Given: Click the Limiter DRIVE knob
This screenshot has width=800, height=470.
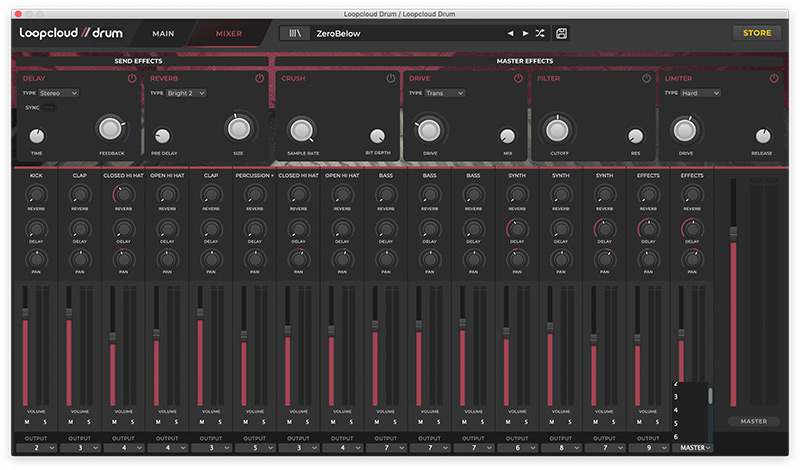Looking at the screenshot, I should (685, 130).
